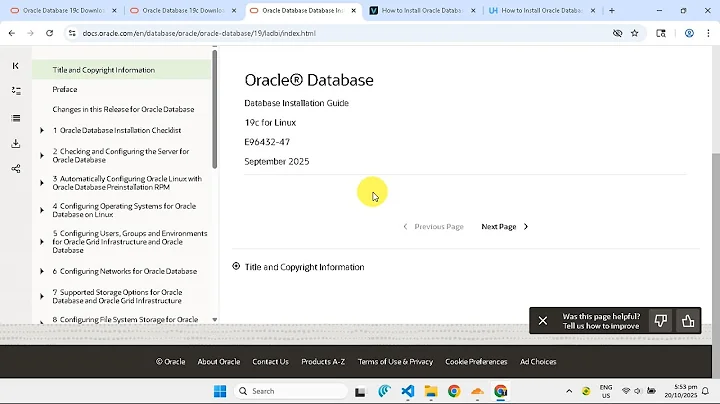720x404 pixels.
Task: Open About Oracle footer link
Action: [x=219, y=362]
